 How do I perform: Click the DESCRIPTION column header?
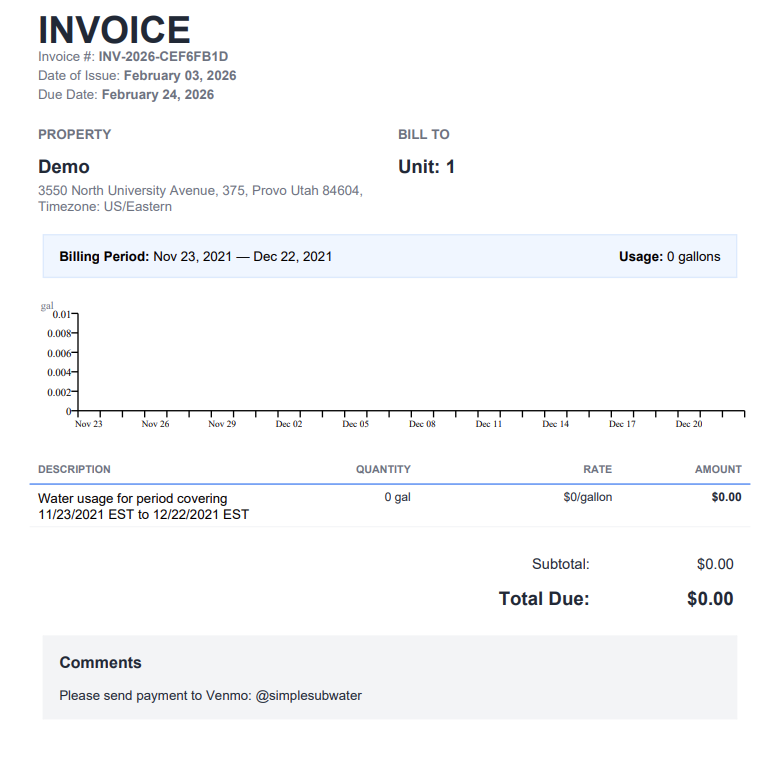(x=74, y=469)
